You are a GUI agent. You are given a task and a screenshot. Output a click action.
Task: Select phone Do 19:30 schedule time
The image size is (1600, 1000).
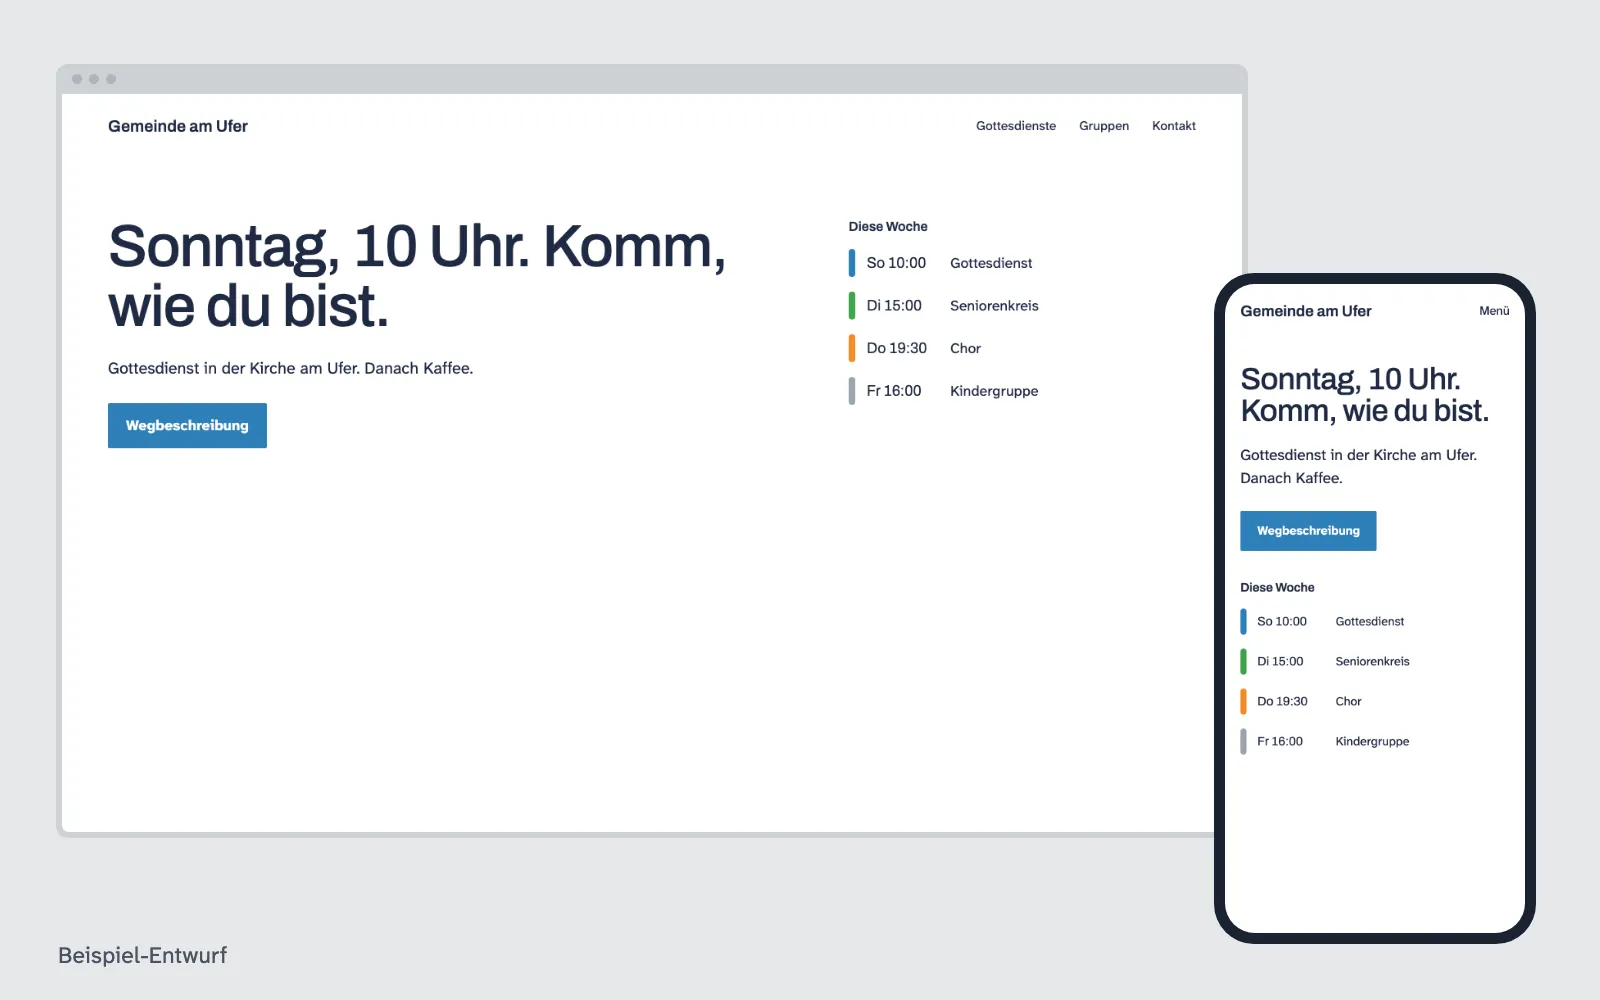[x=1282, y=701]
